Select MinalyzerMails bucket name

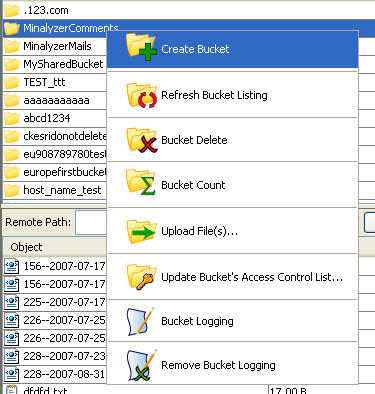57,46
